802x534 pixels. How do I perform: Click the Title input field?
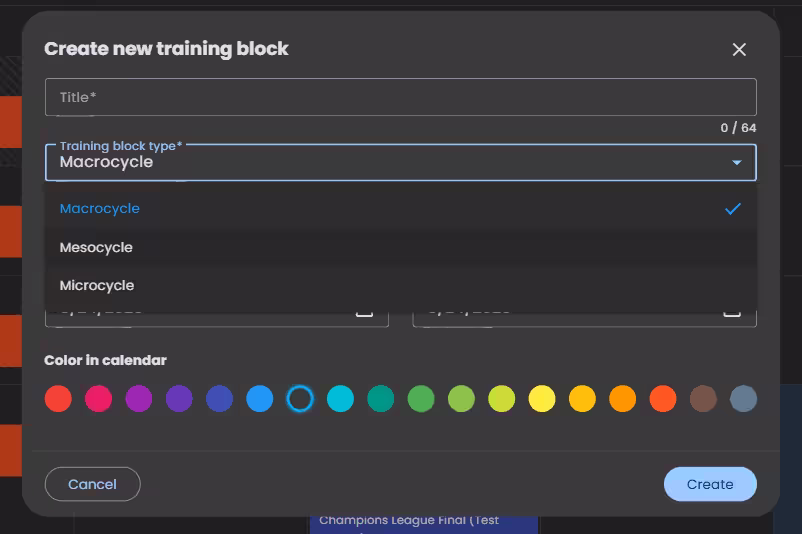point(400,97)
